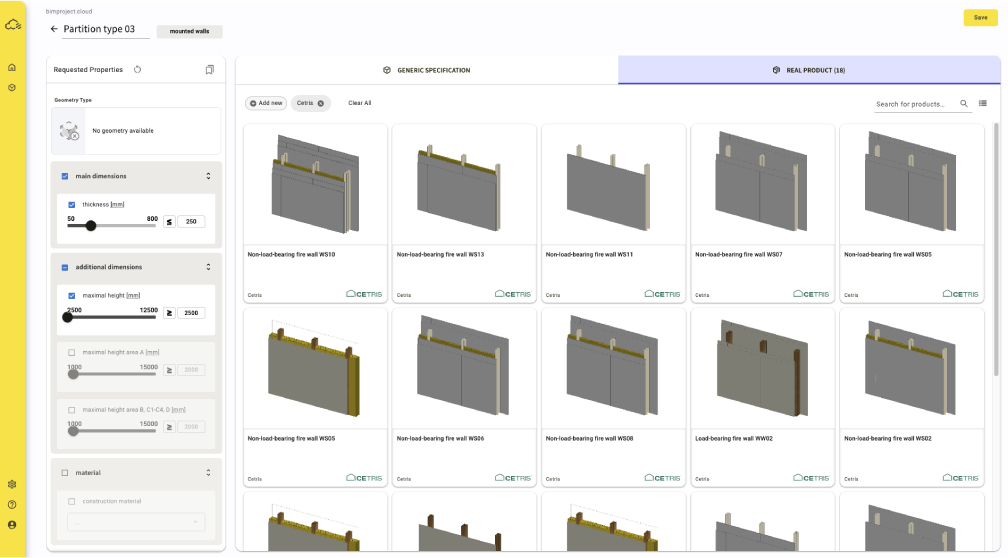1008x558 pixels.
Task: Click the 'Requested Properties' heading
Action: click(88, 69)
